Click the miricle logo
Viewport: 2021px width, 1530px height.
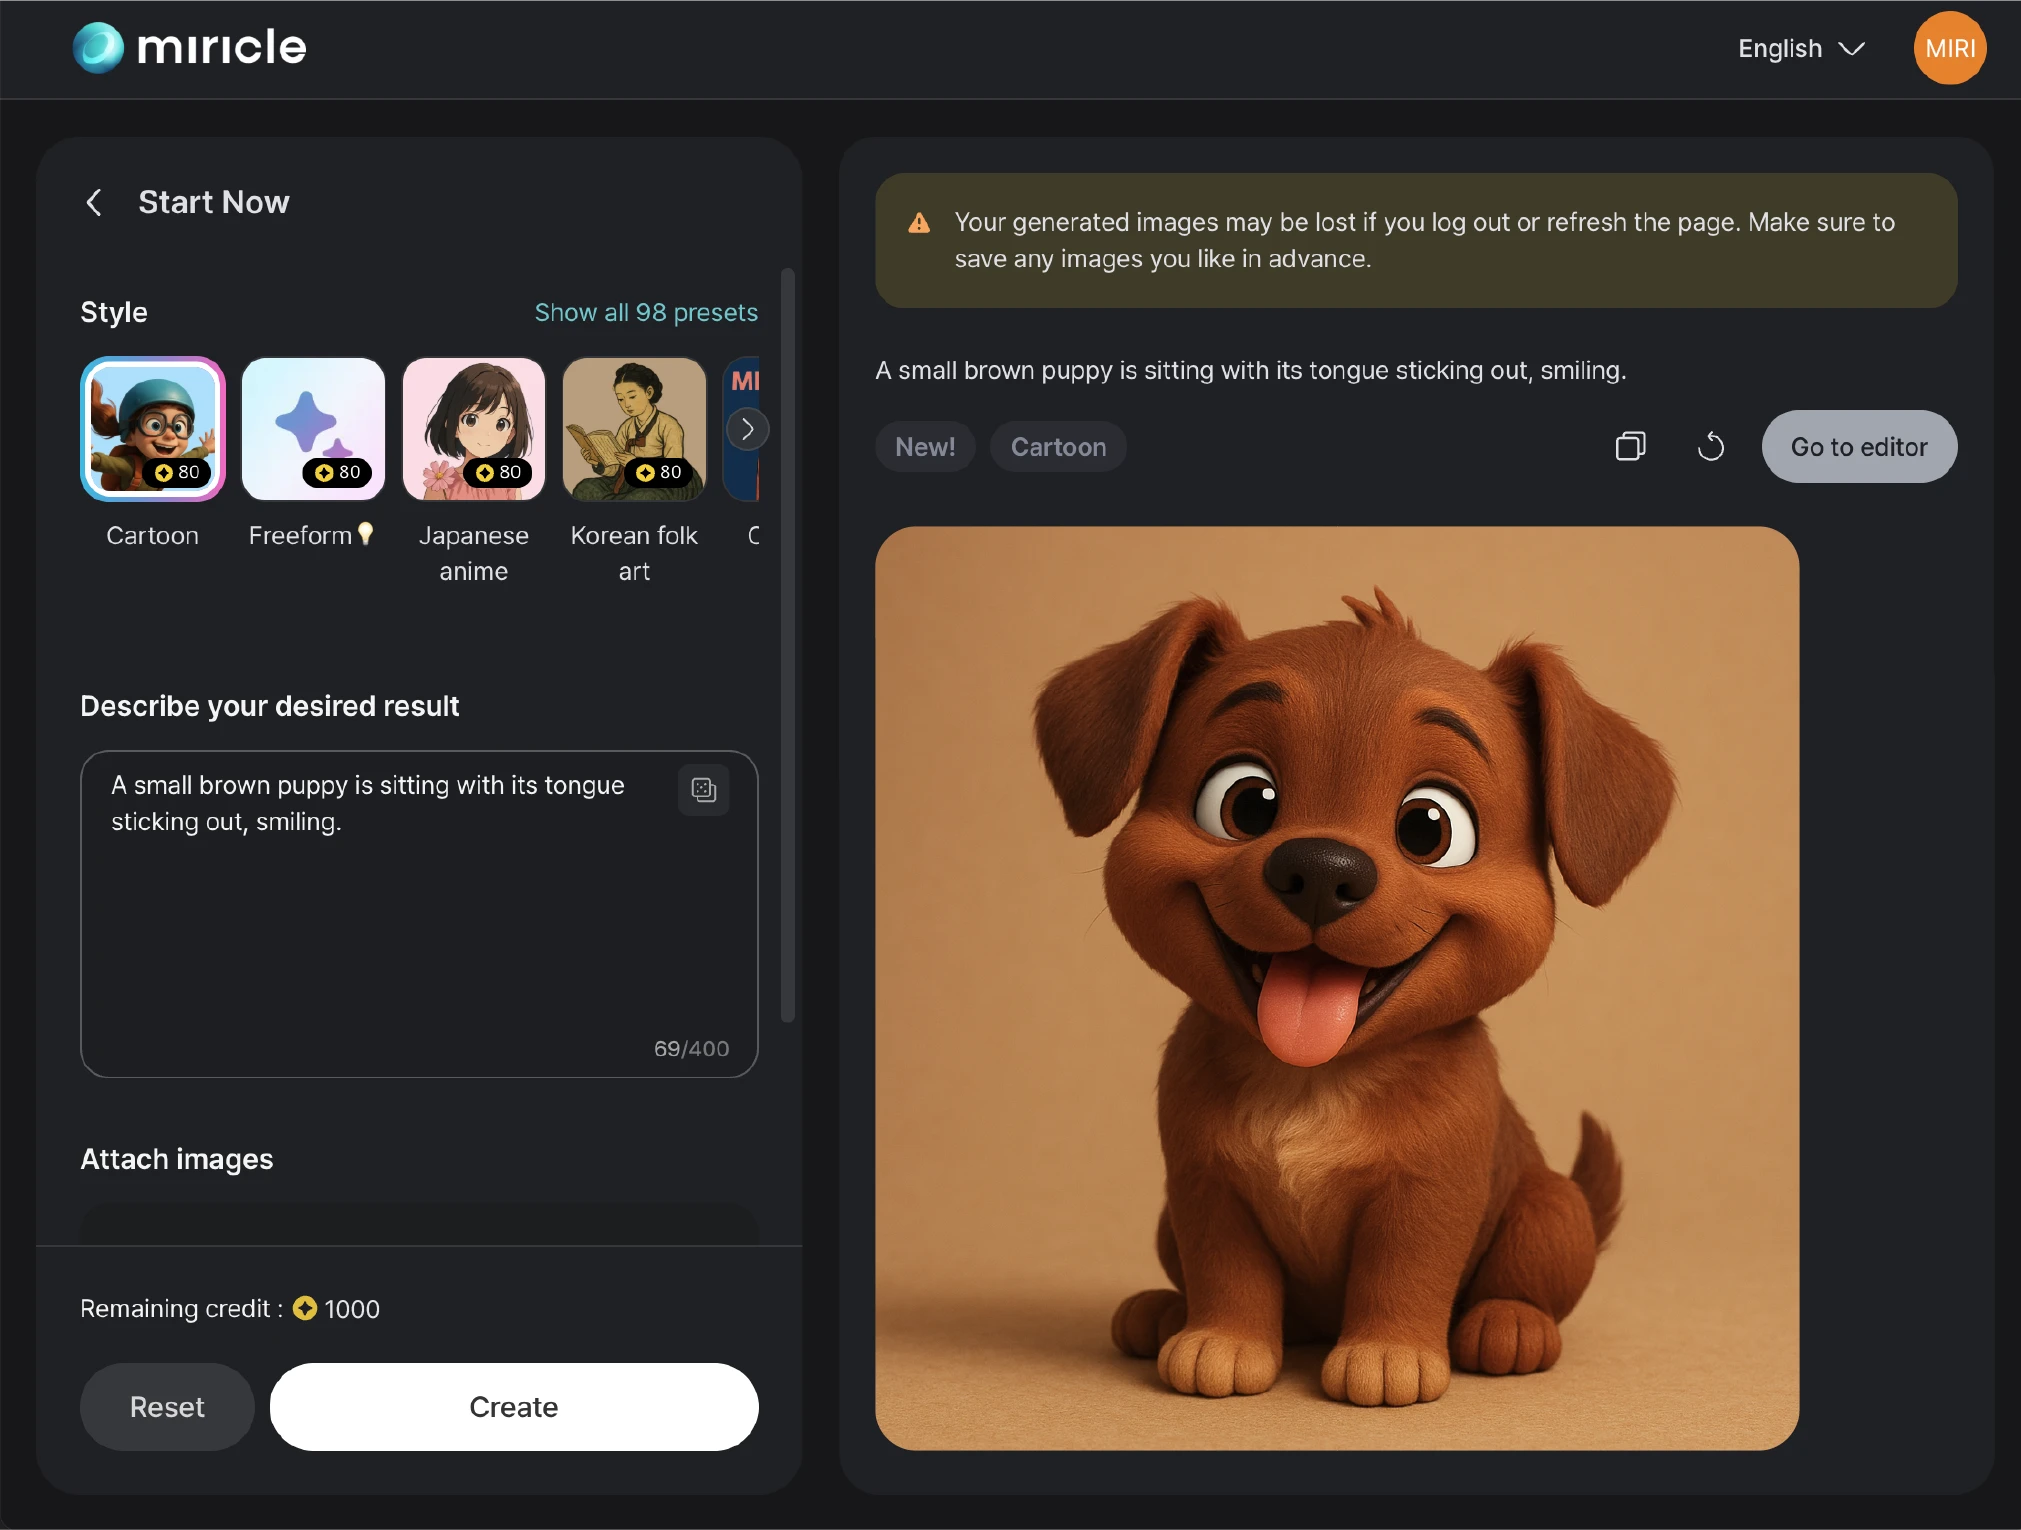point(188,47)
